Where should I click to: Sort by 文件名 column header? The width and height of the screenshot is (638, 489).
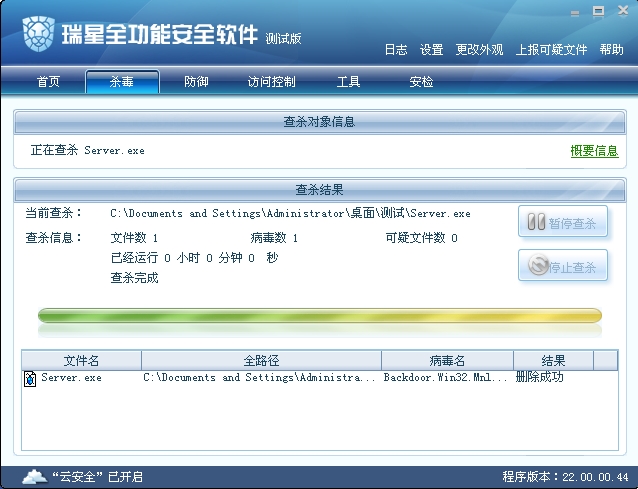81,360
